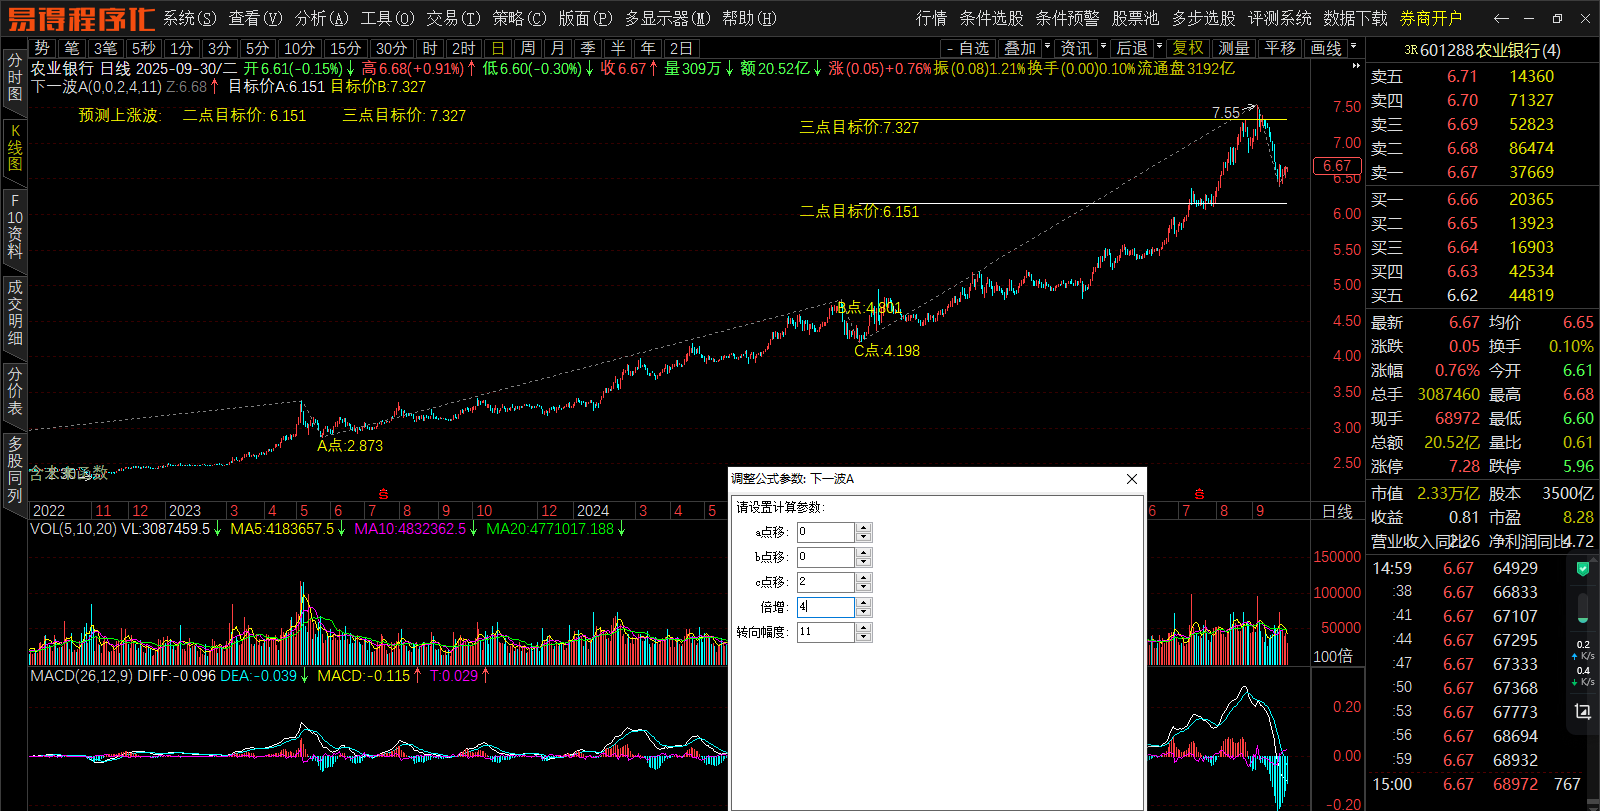The height and width of the screenshot is (811, 1600).
Task: Open the dropdown arrow next to 资讯
Action: pyautogui.click(x=1103, y=47)
